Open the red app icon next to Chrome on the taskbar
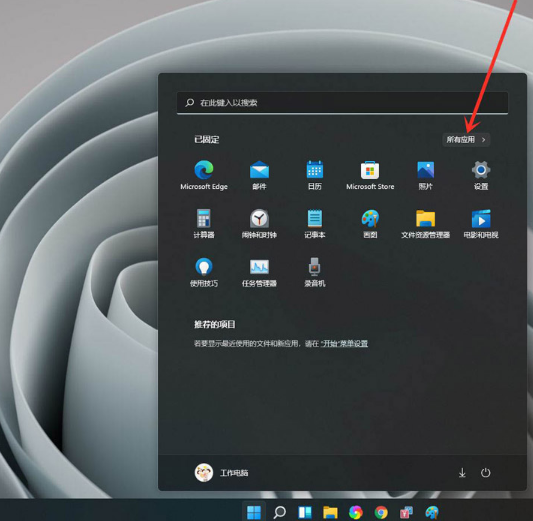Image resolution: width=533 pixels, height=521 pixels. coord(407,512)
